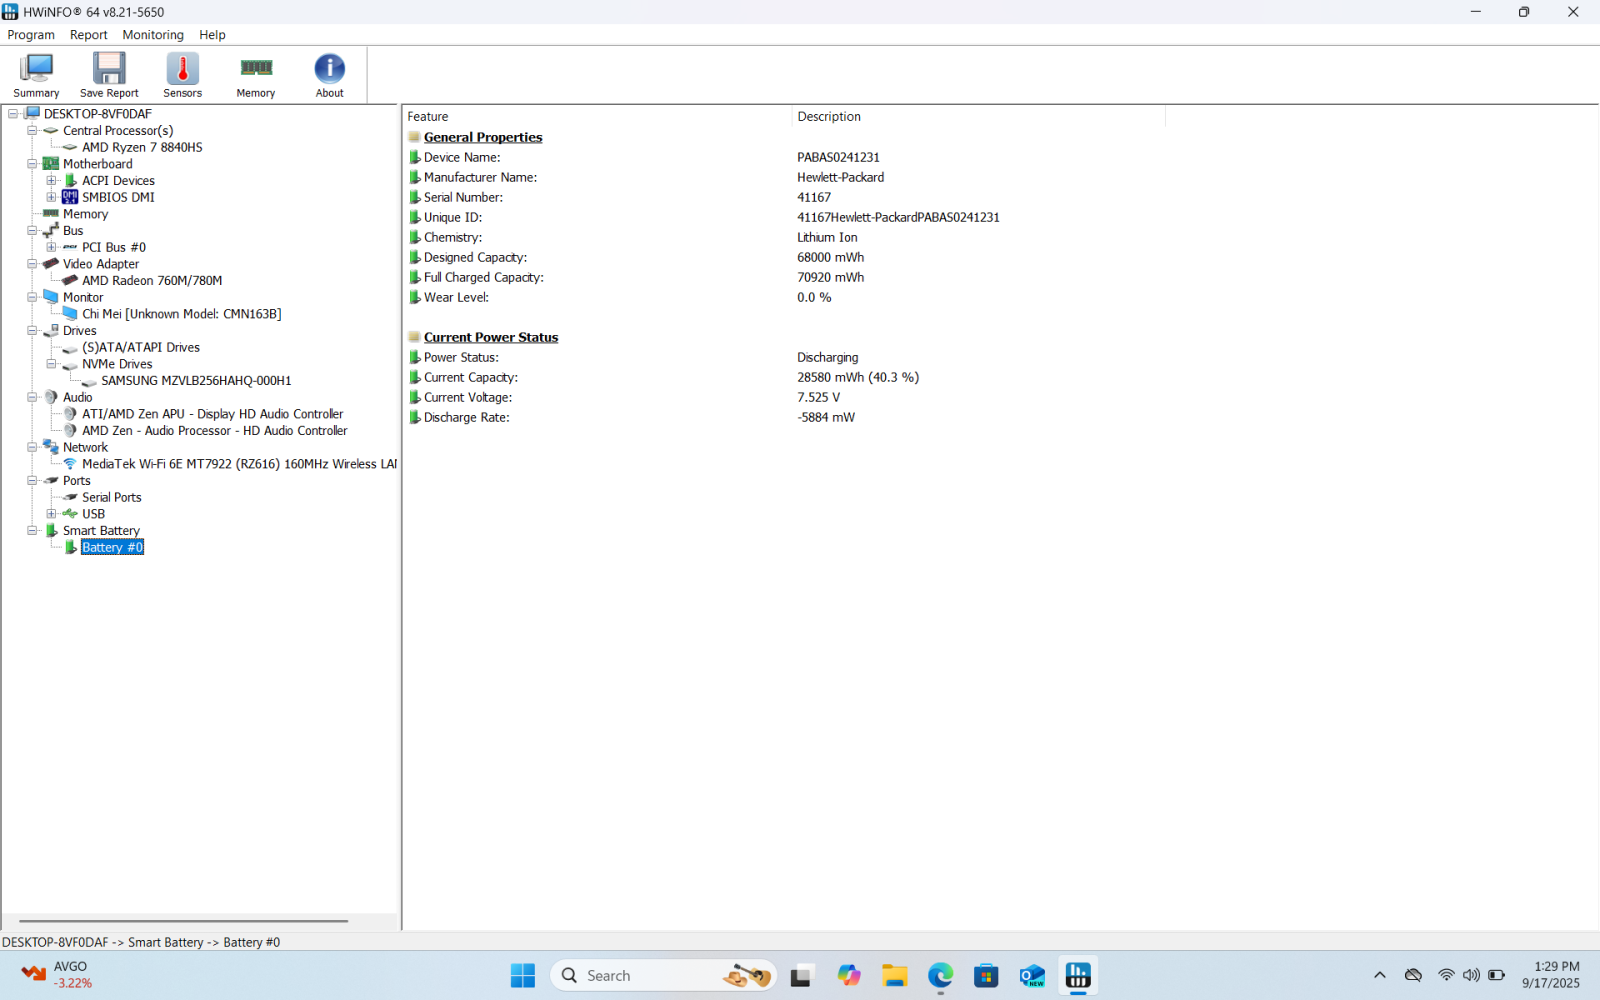
Task: Click the Windows taskbar Search box
Action: point(640,976)
